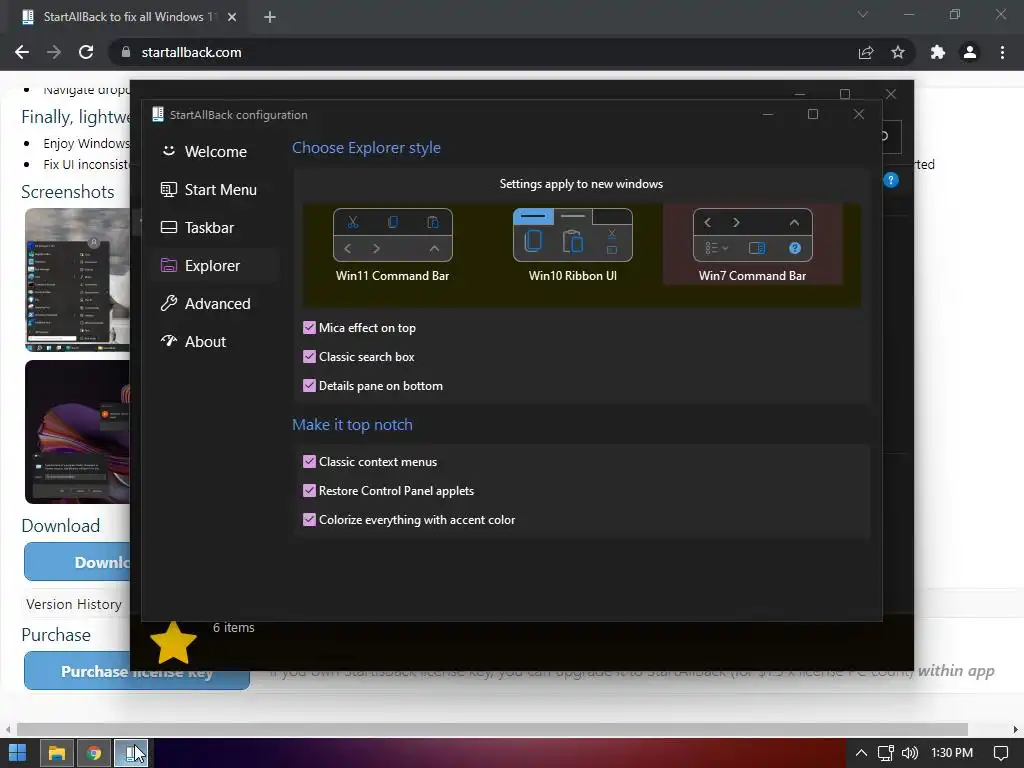This screenshot has height=768, width=1024.
Task: Close the StartAllBack browser tab
Action: tap(232, 17)
